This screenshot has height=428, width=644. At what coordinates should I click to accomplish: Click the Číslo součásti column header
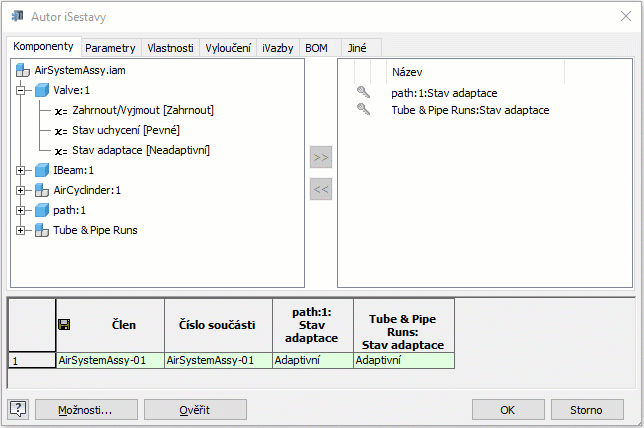coord(218,325)
